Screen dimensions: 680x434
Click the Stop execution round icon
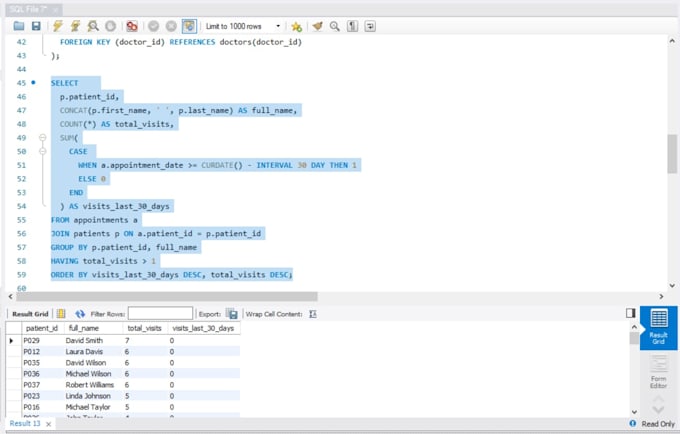[x=111, y=26]
